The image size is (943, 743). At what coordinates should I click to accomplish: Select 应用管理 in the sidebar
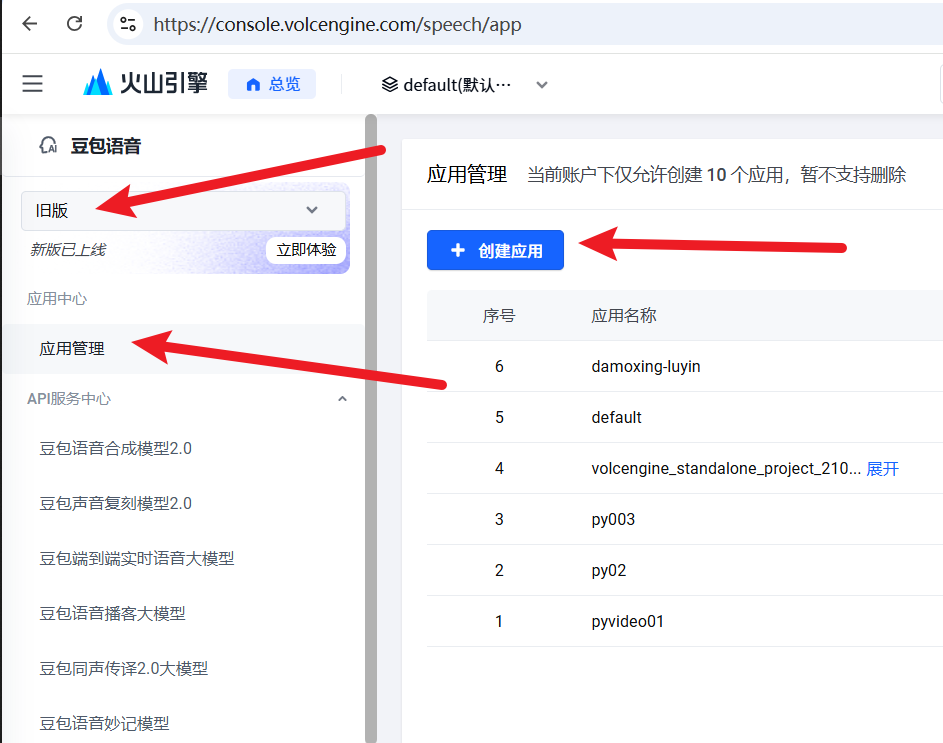(x=72, y=349)
